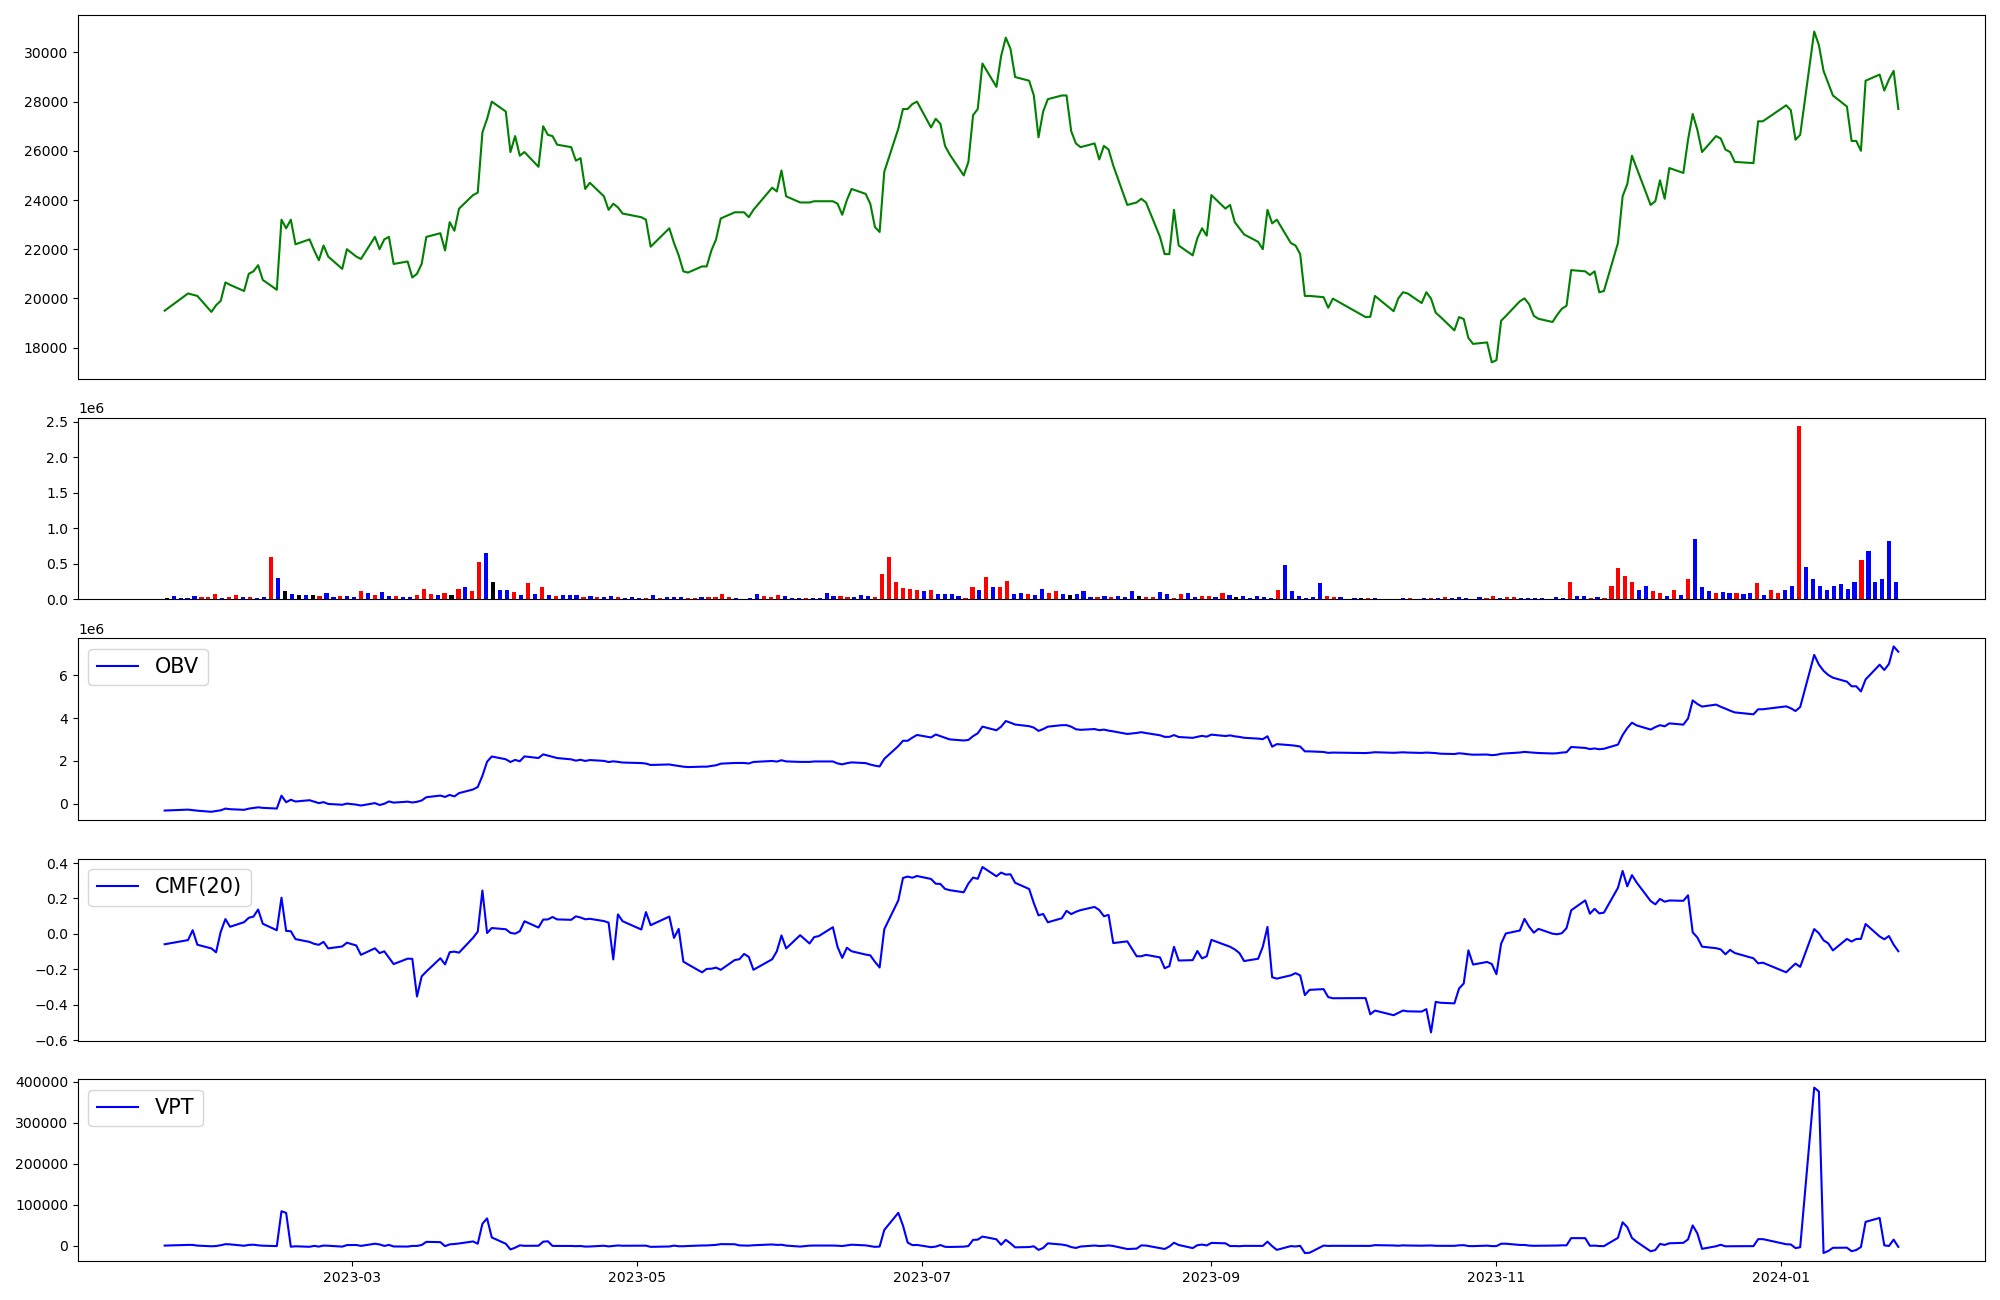Screen dimensions: 2000x1300
Task: Click the OBV legend blue line sample
Action: [118, 666]
